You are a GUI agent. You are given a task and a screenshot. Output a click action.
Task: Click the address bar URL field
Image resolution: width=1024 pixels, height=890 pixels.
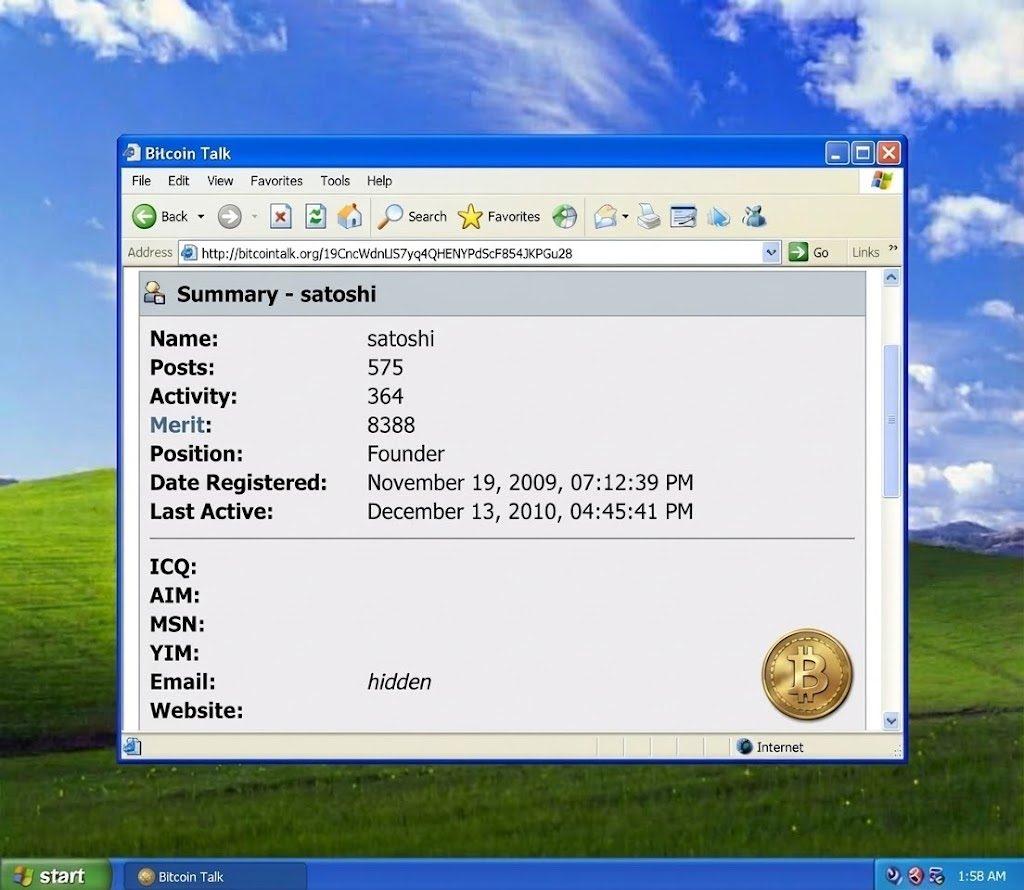click(x=480, y=253)
